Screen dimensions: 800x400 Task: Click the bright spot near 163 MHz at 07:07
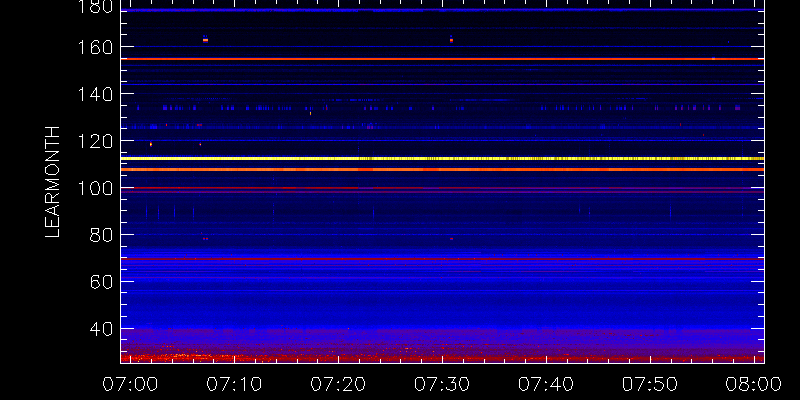click(205, 40)
